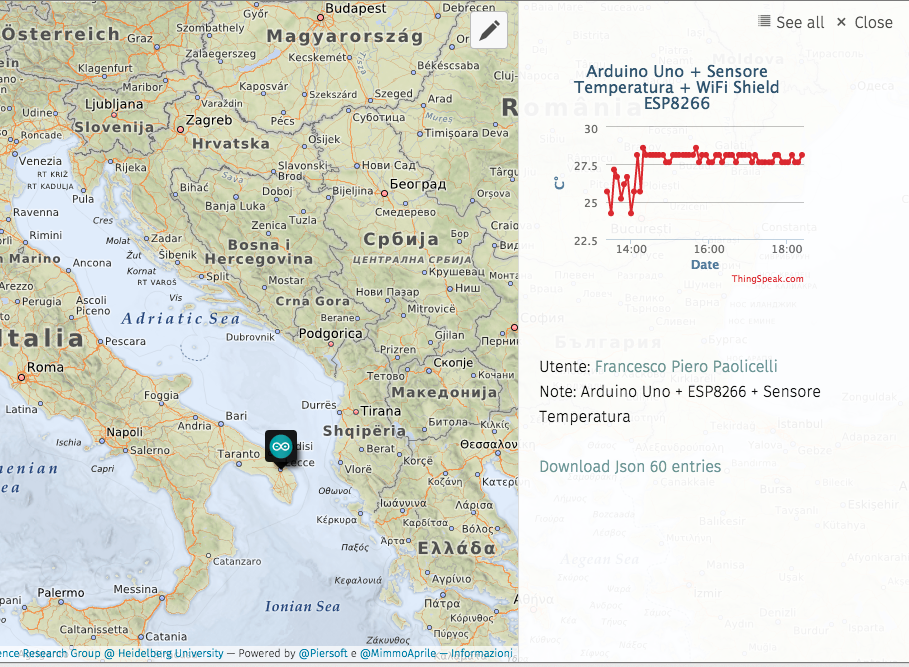This screenshot has width=909, height=667.
Task: Click the Ljubljana label on the map
Action: coord(114,104)
